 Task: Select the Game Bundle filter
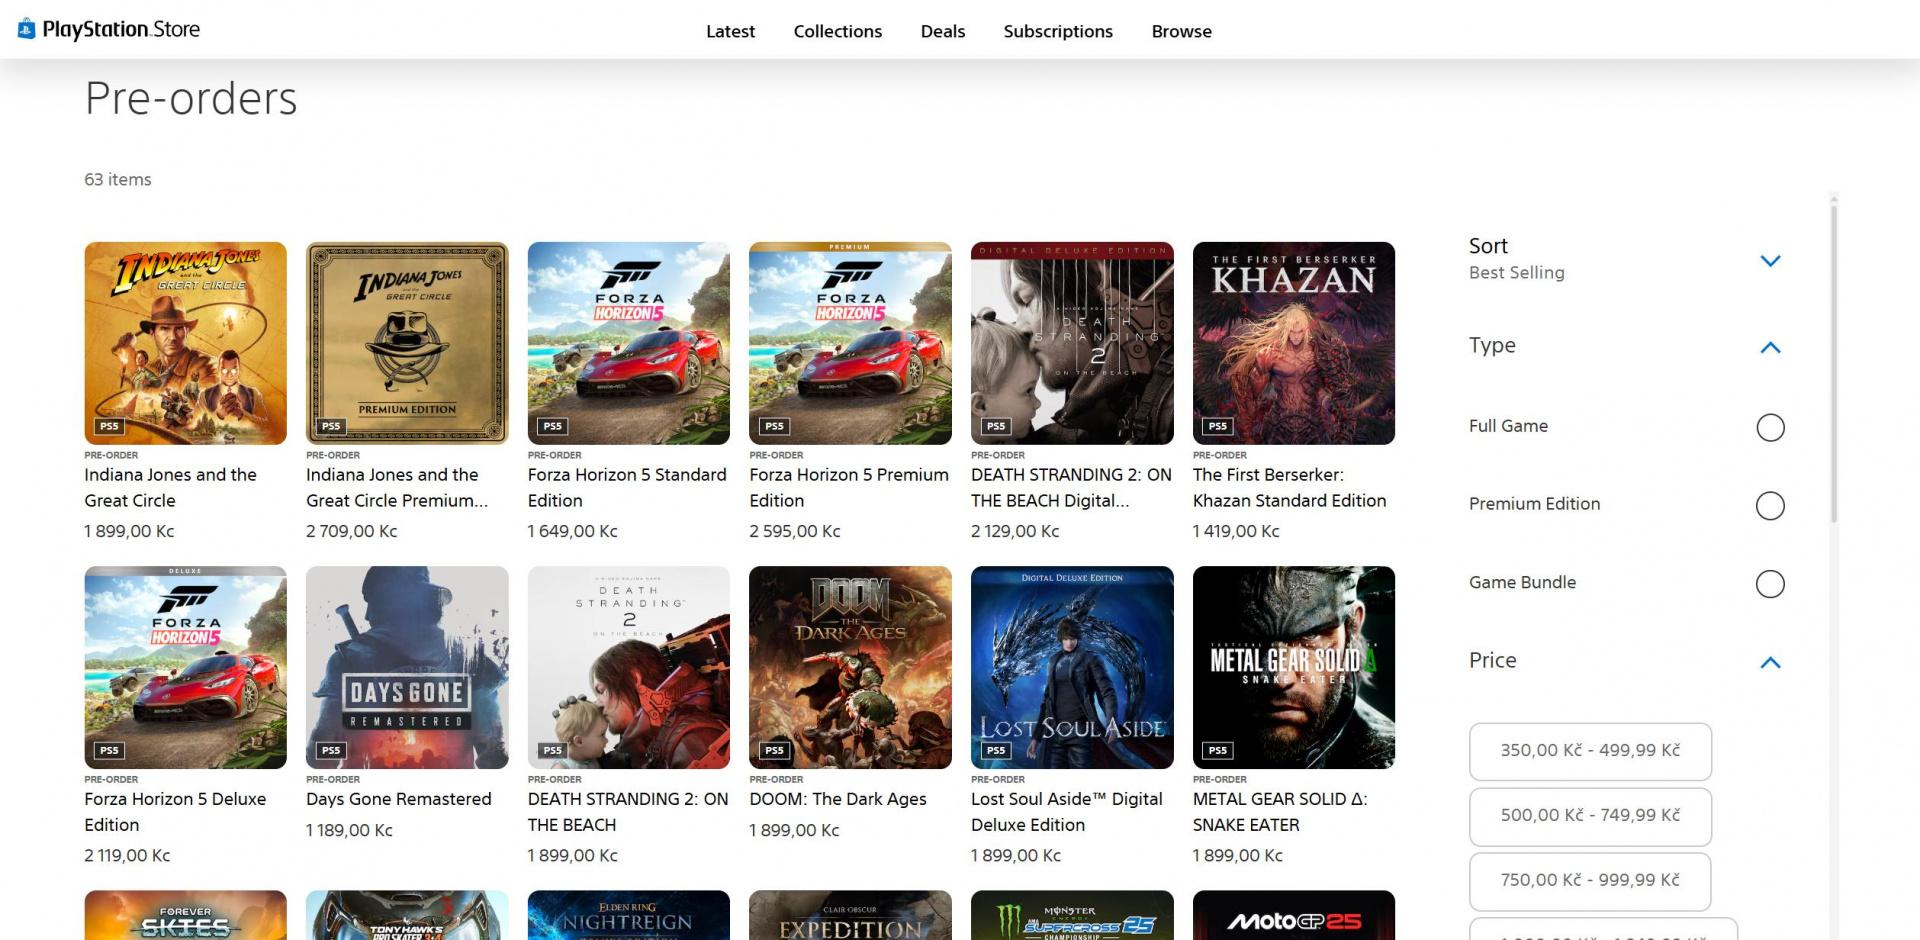[x=1770, y=583]
